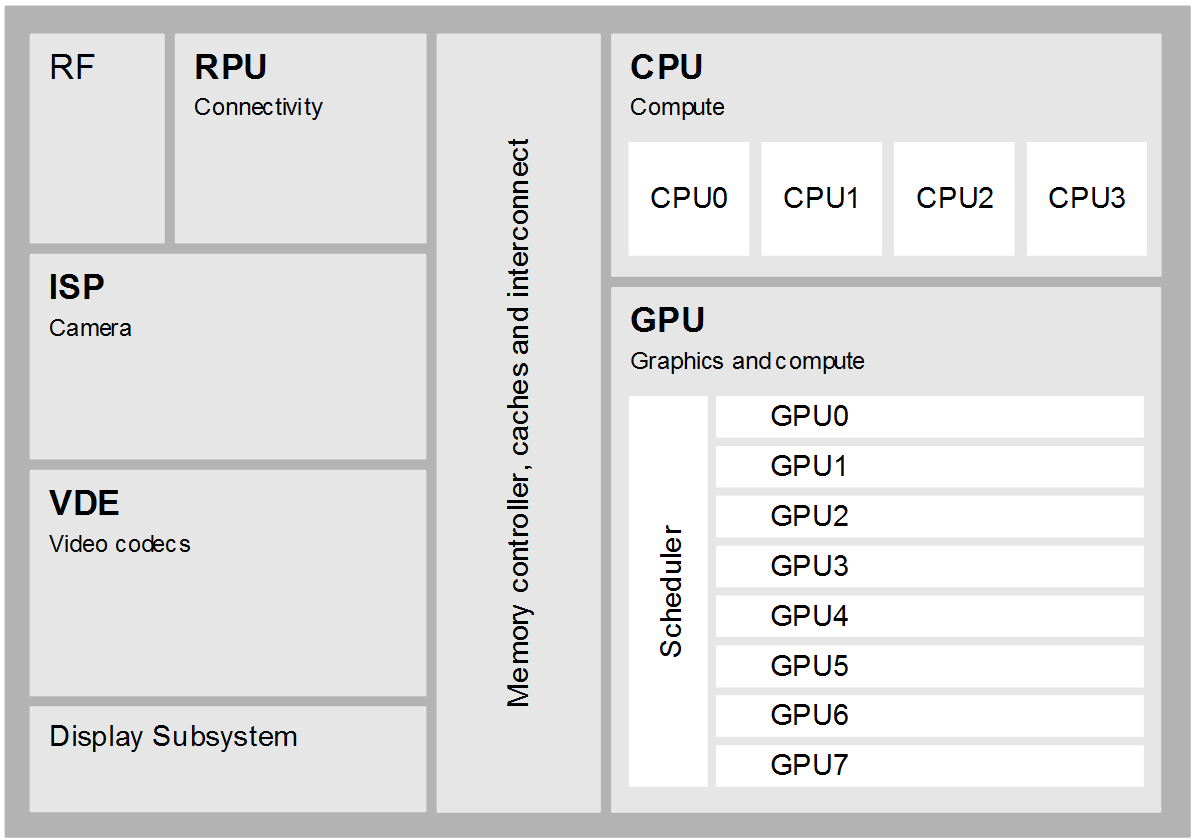Select the GPU2 row
The width and height of the screenshot is (1195, 840).
[x=929, y=516]
